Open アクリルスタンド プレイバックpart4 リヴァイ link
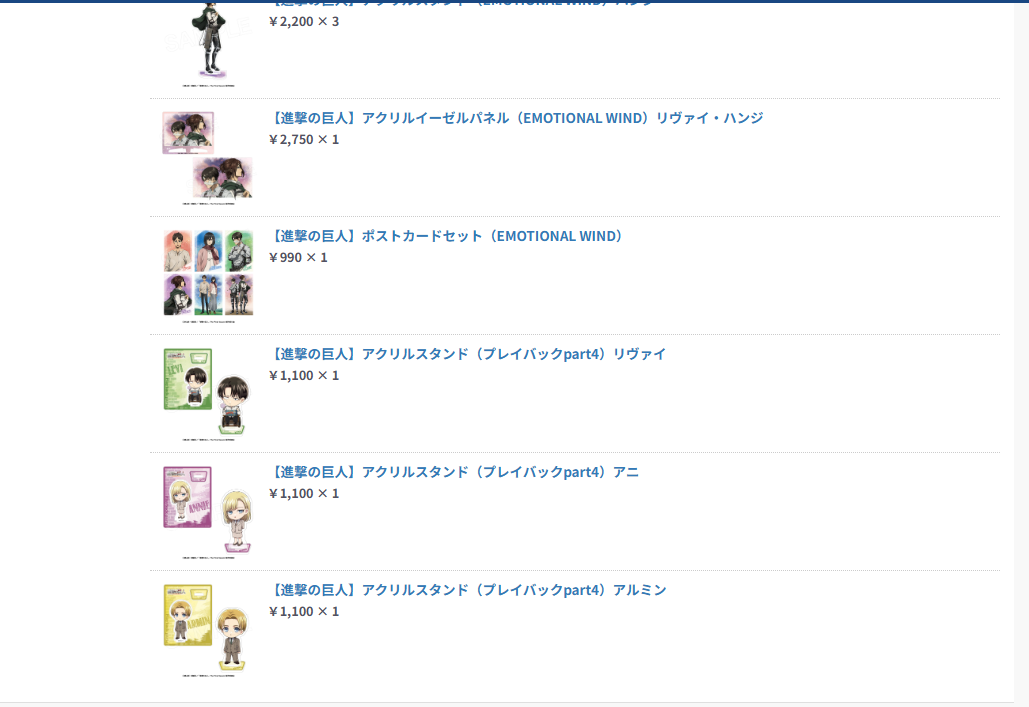Image resolution: width=1029 pixels, height=707 pixels. point(468,354)
